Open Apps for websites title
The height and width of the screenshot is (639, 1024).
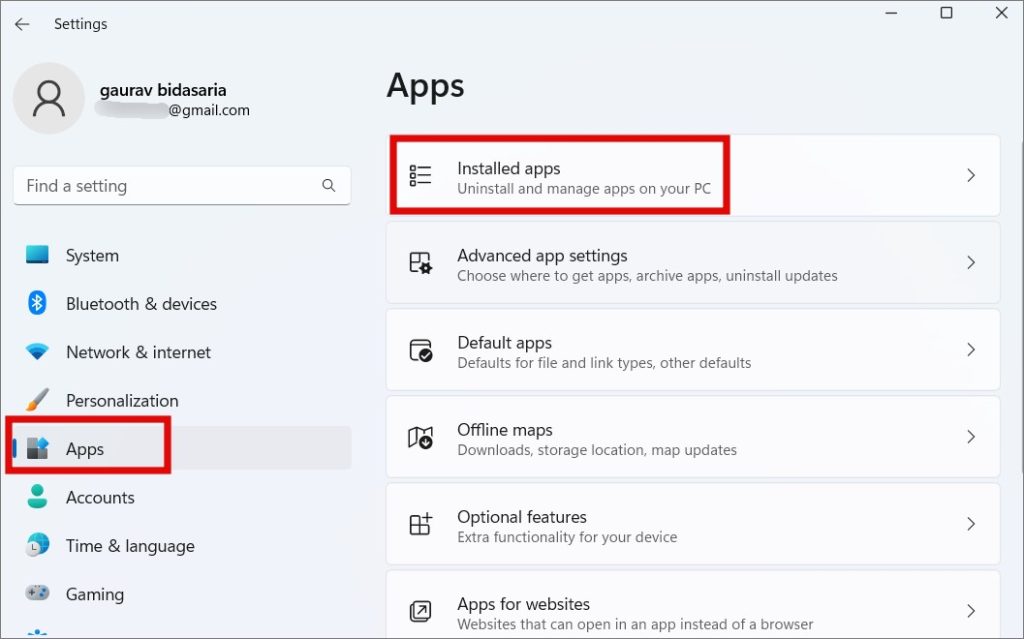click(x=523, y=604)
